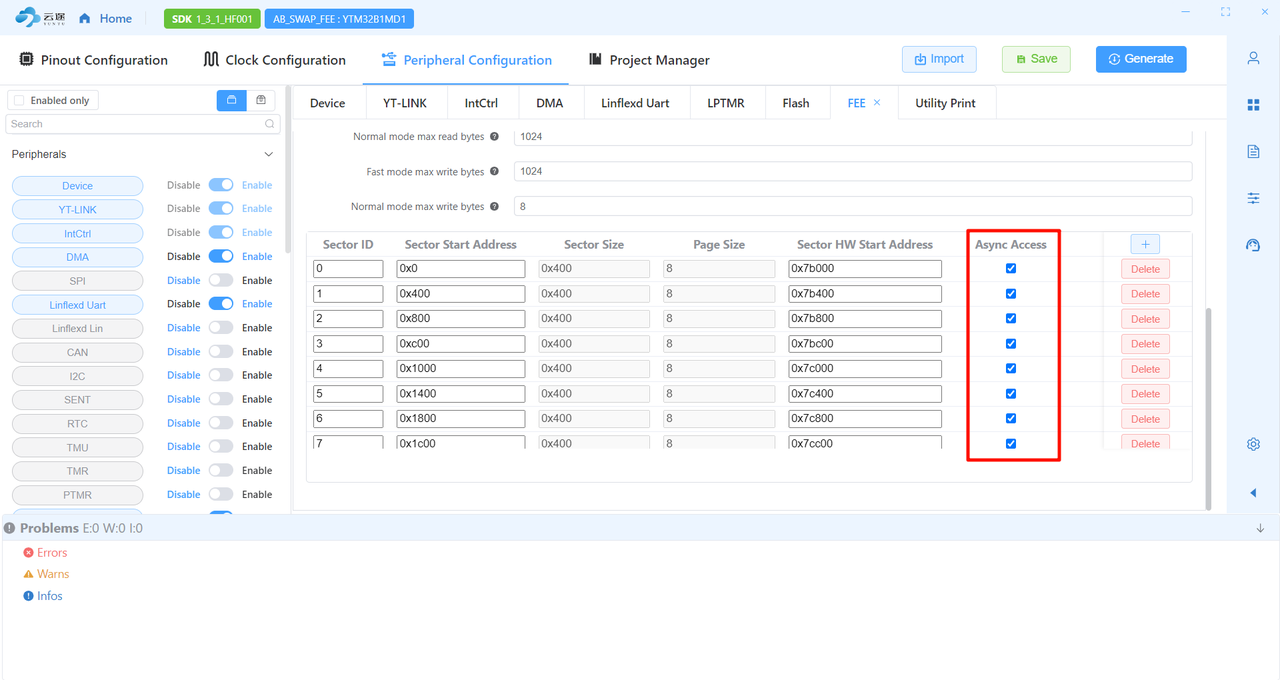Click Disable label for TMU
This screenshot has width=1280, height=680.
click(184, 447)
